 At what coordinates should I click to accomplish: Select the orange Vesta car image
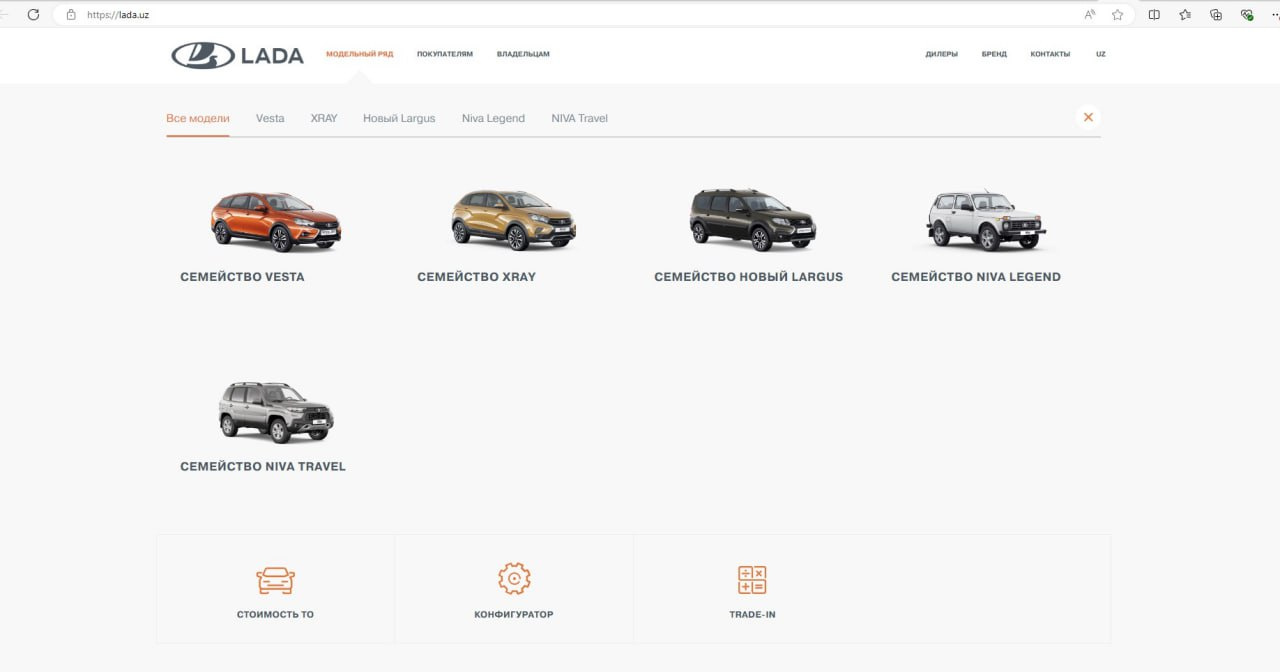[275, 221]
